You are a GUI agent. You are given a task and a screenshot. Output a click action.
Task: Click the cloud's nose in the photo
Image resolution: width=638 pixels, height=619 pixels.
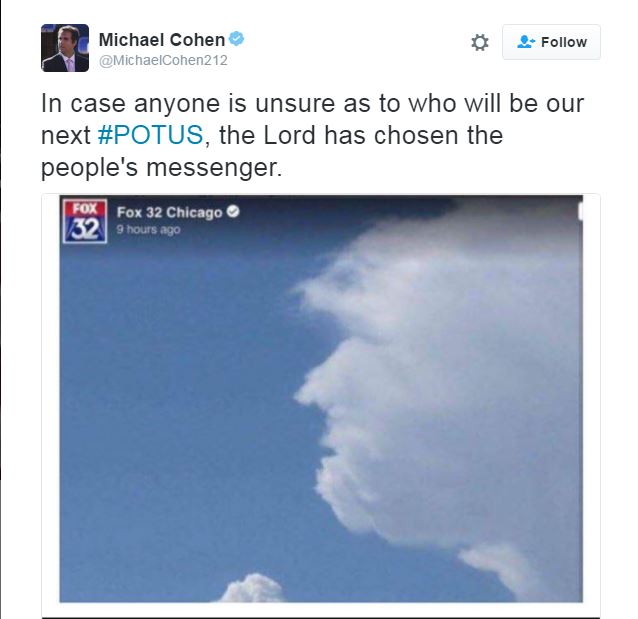point(307,393)
